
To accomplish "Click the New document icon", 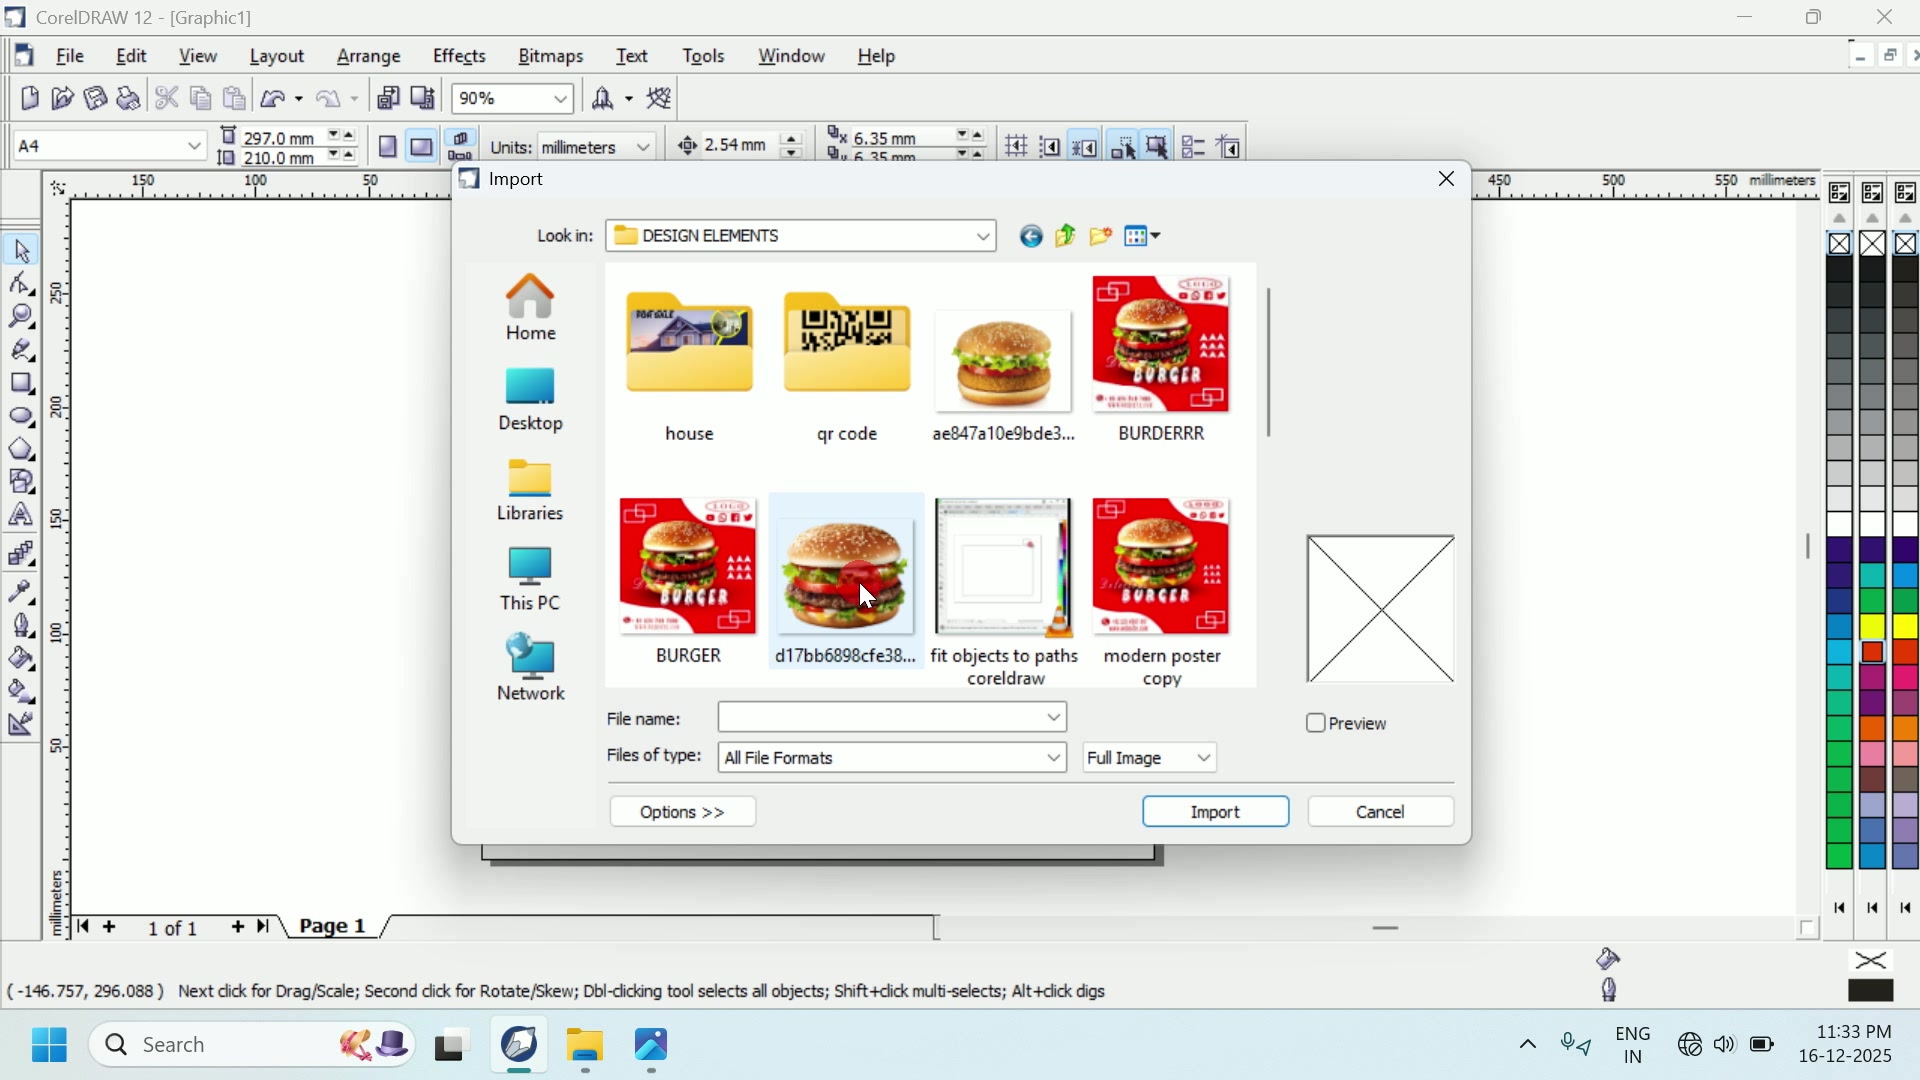I will (29, 98).
